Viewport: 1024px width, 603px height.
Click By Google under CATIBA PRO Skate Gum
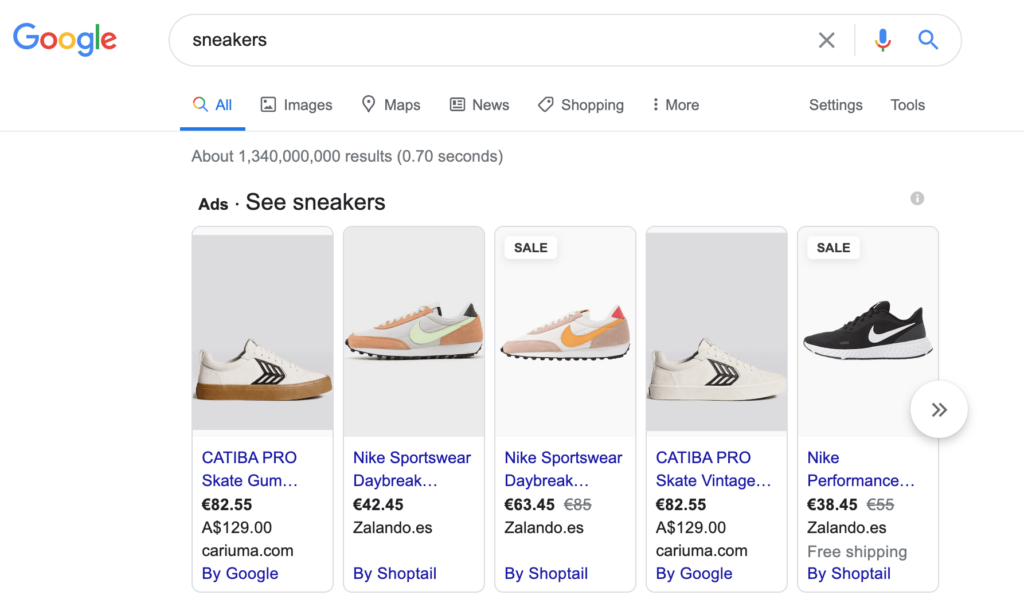coord(240,574)
